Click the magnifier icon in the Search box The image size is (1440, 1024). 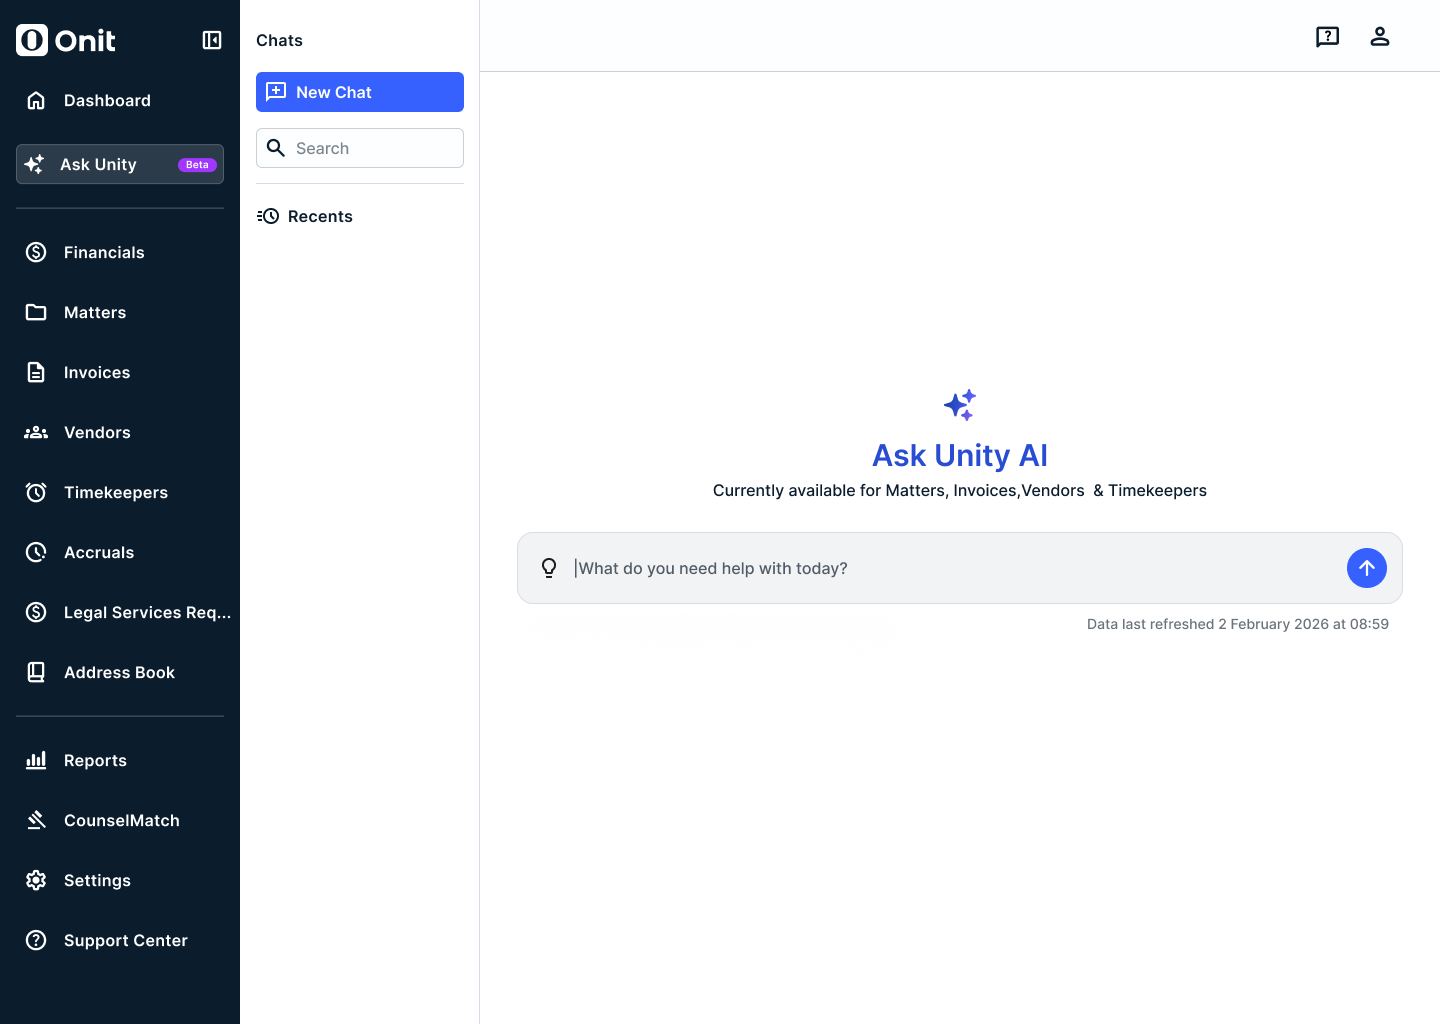click(x=276, y=148)
